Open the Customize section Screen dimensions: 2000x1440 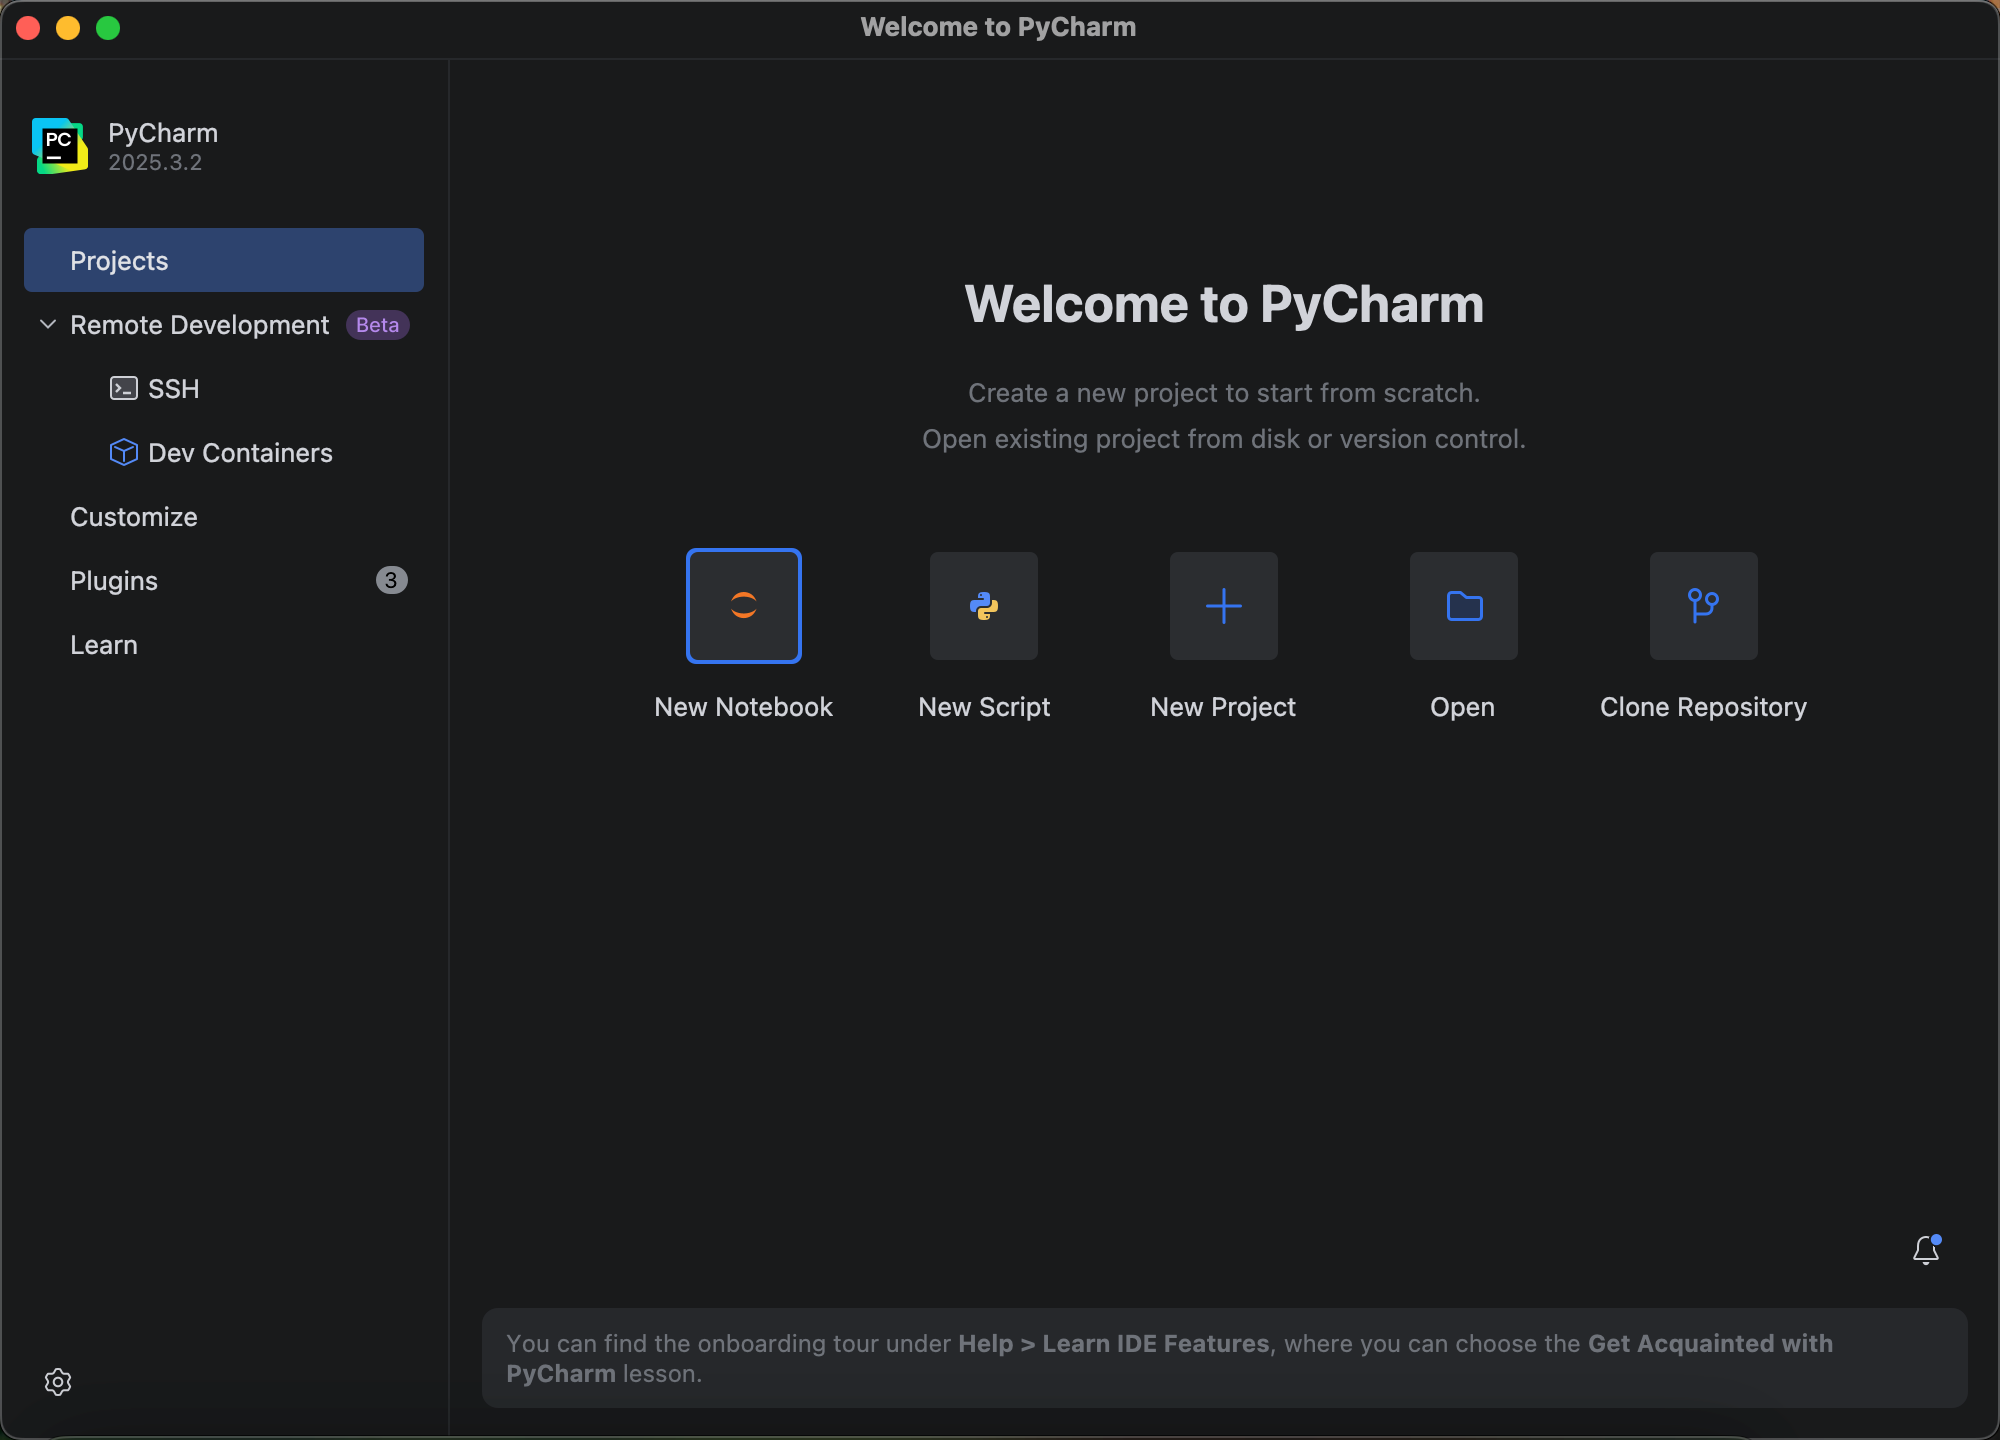[134, 517]
